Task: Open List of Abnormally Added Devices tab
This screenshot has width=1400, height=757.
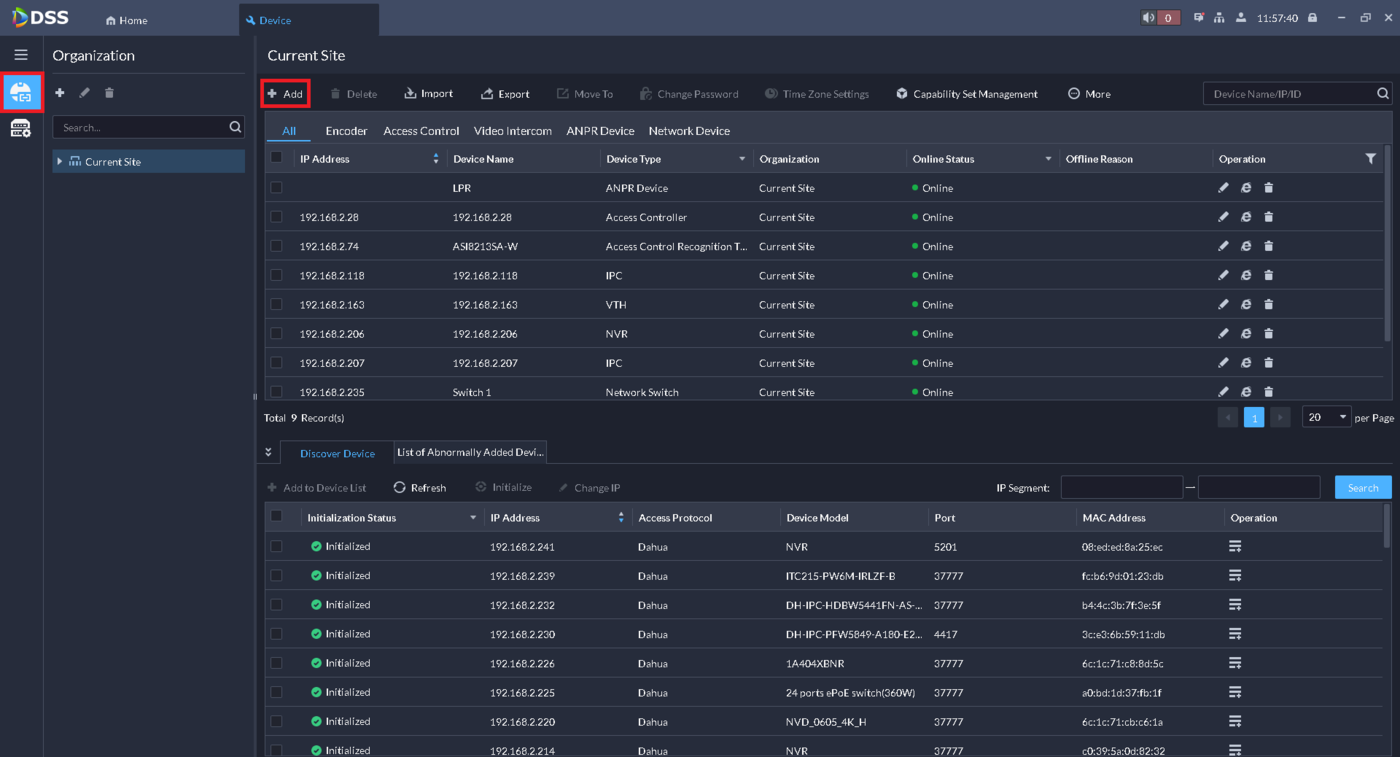Action: pyautogui.click(x=470, y=453)
